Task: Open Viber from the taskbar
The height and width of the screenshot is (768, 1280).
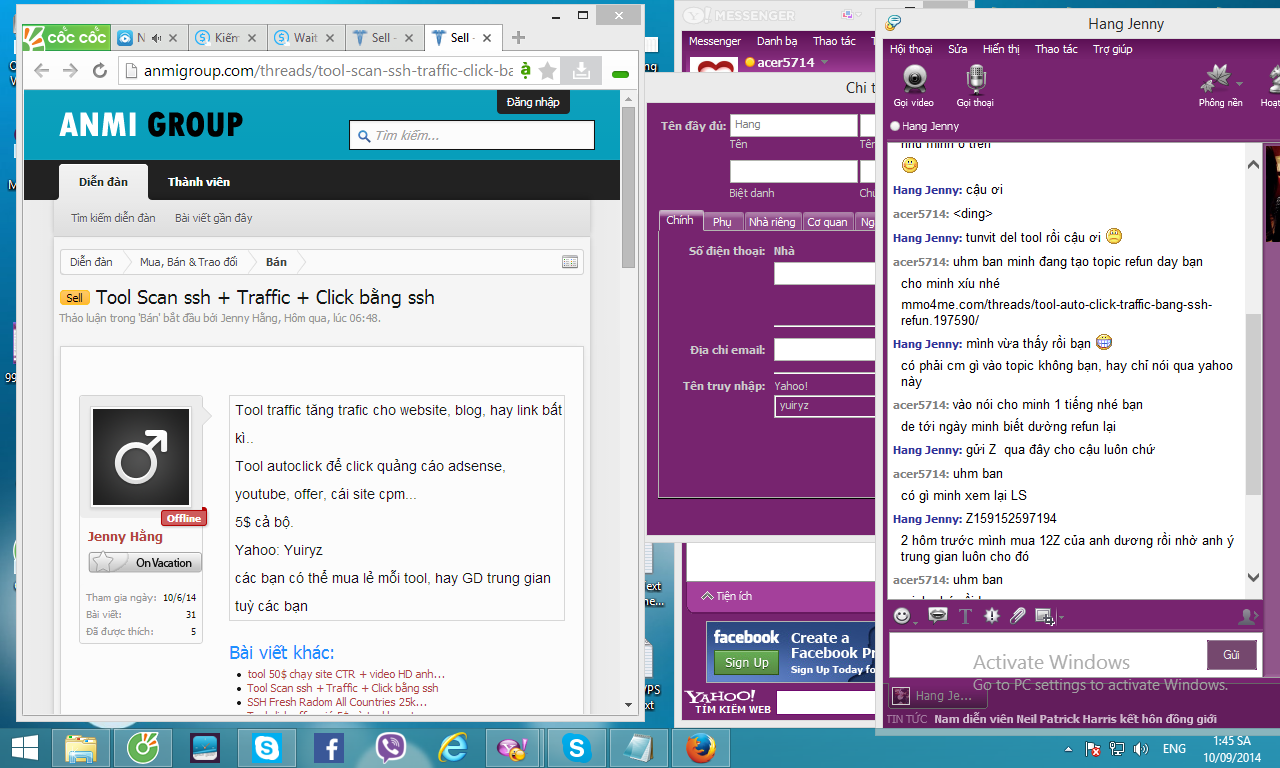Action: click(x=391, y=748)
